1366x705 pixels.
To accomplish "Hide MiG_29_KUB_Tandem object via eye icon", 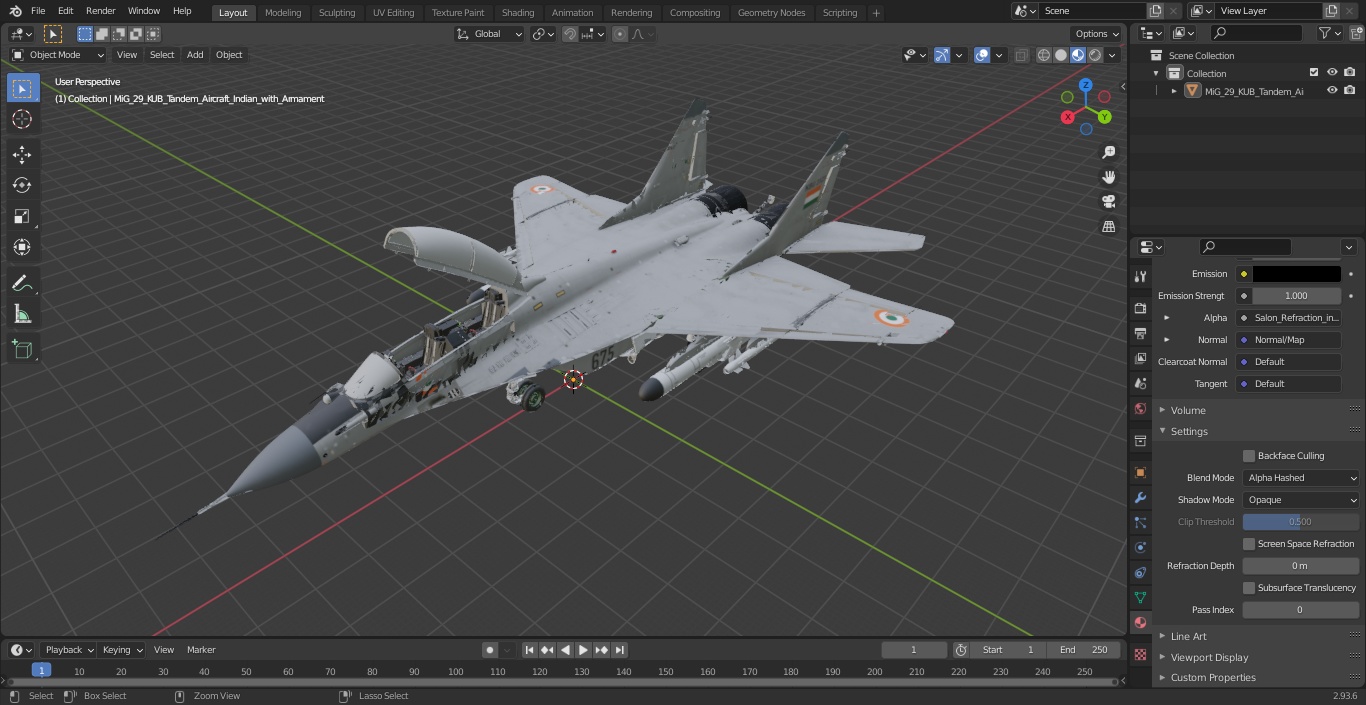I will 1332,91.
